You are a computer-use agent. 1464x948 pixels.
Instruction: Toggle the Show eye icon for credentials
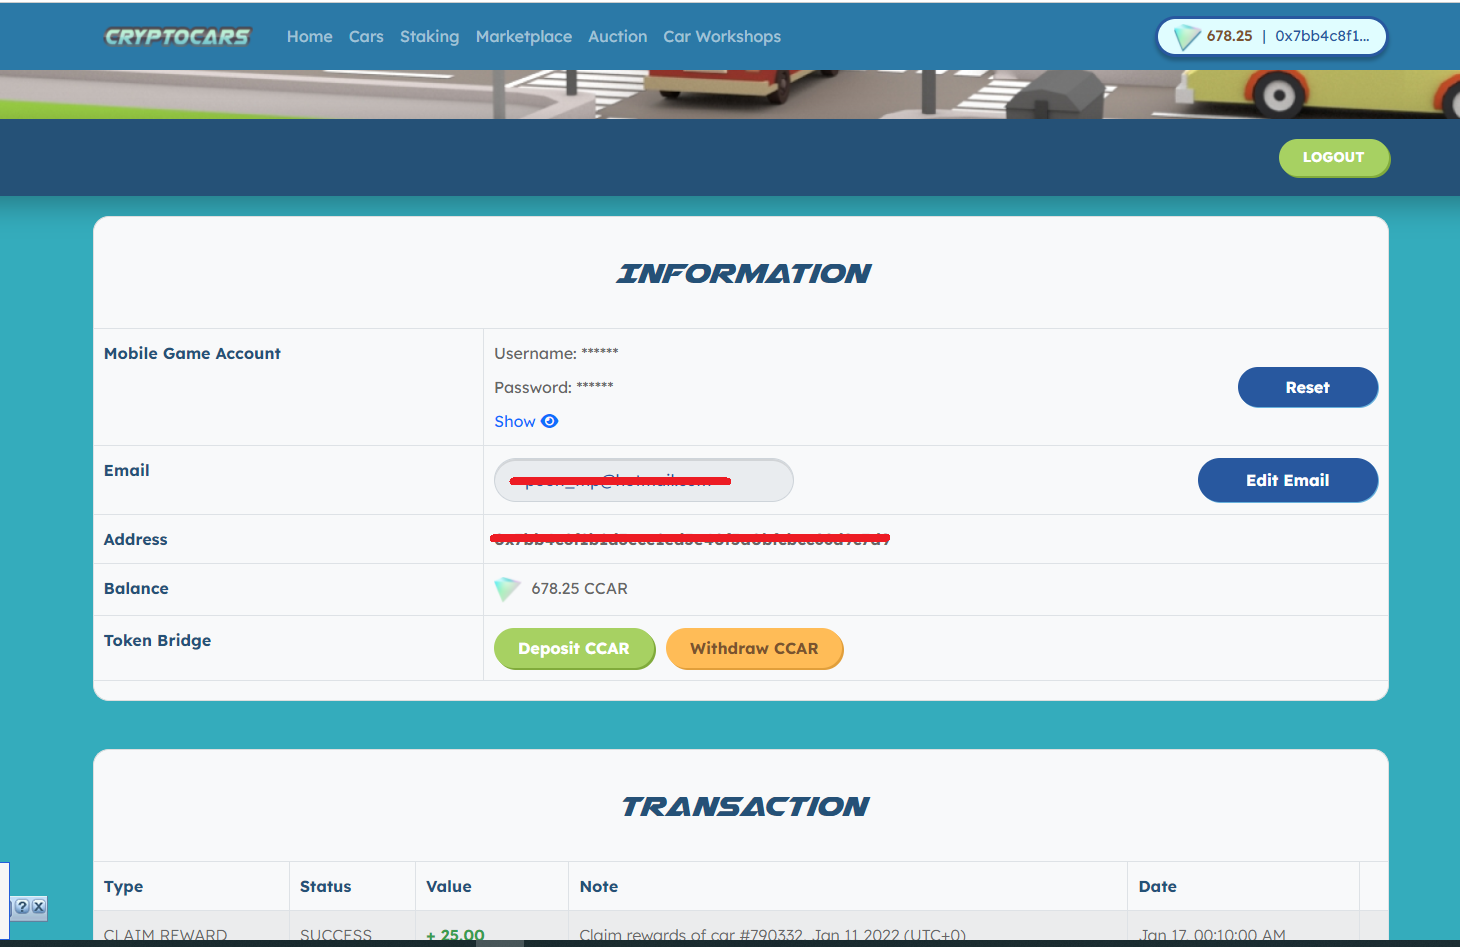click(549, 421)
